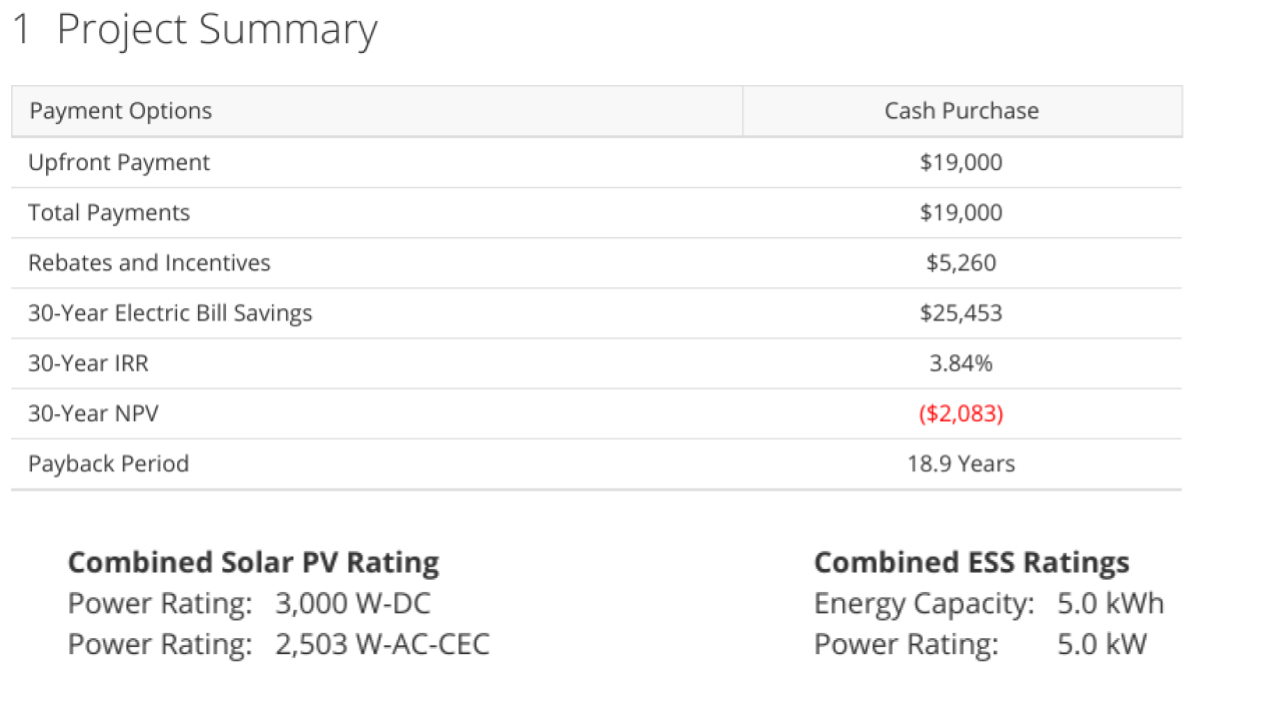The image size is (1280, 720).
Task: Click 30-Year Electric Bill Savings label
Action: (x=170, y=313)
